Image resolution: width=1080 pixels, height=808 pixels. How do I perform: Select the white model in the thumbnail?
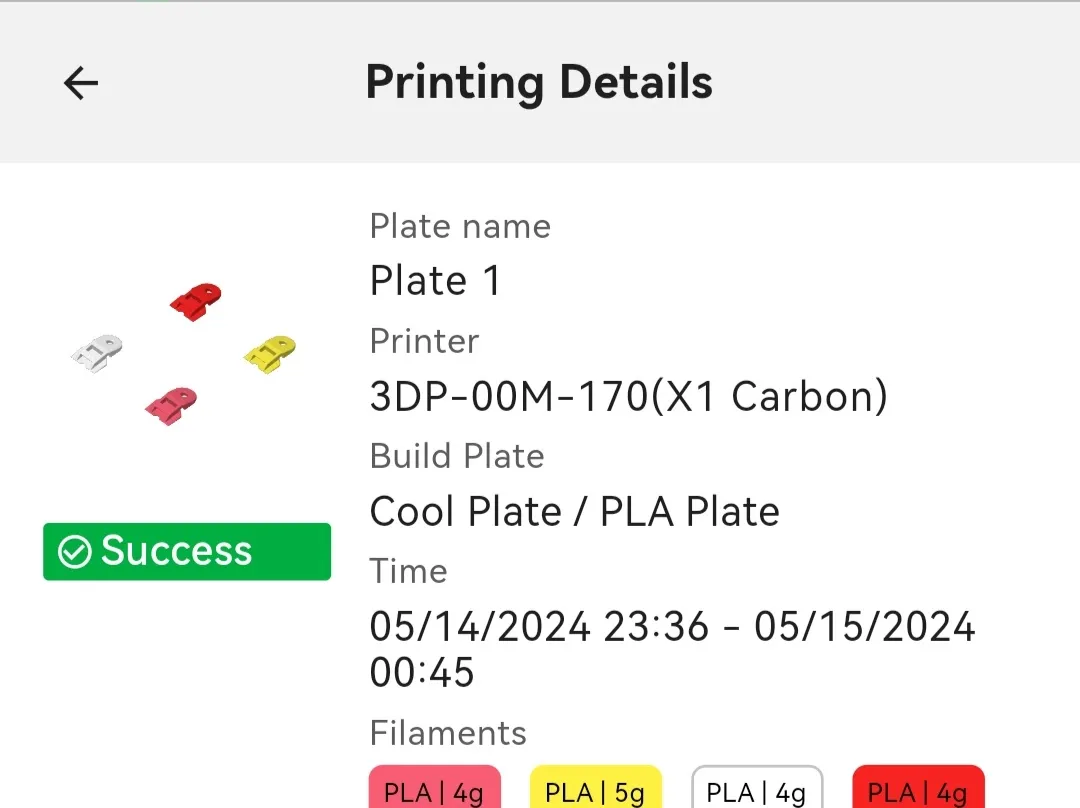tap(97, 353)
